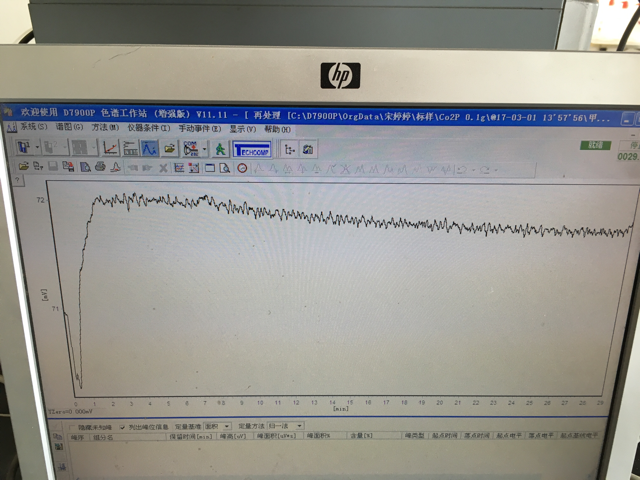Open the 系统(S) menu
The image size is (640, 481).
[x=33, y=127]
